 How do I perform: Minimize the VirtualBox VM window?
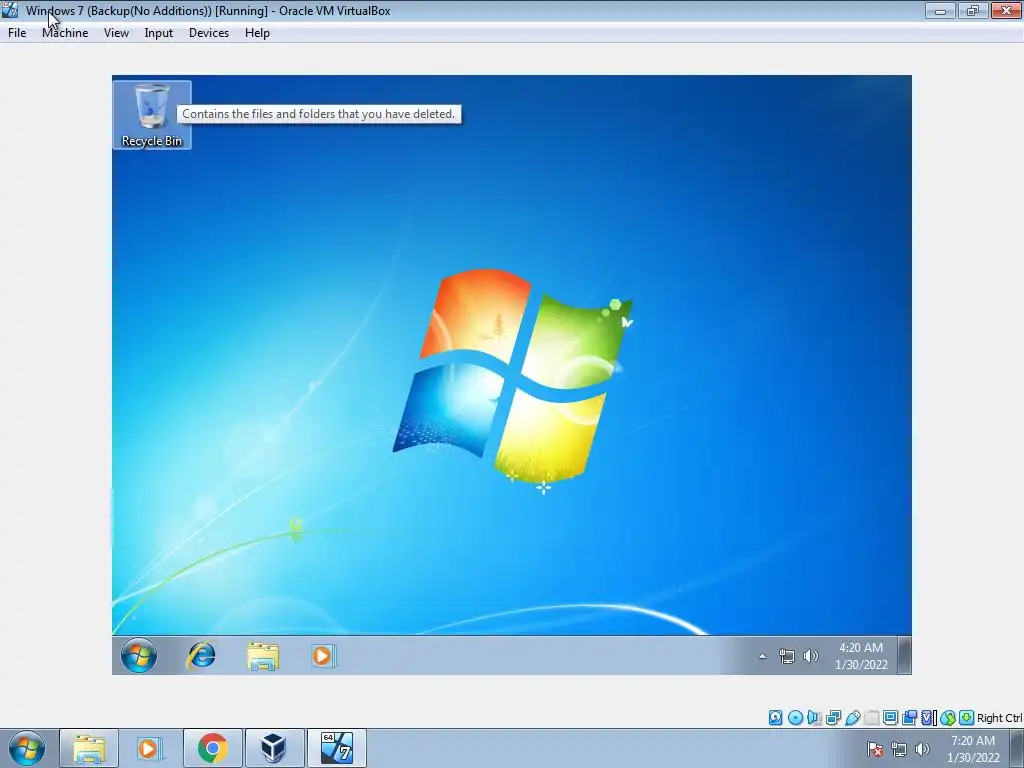(940, 10)
